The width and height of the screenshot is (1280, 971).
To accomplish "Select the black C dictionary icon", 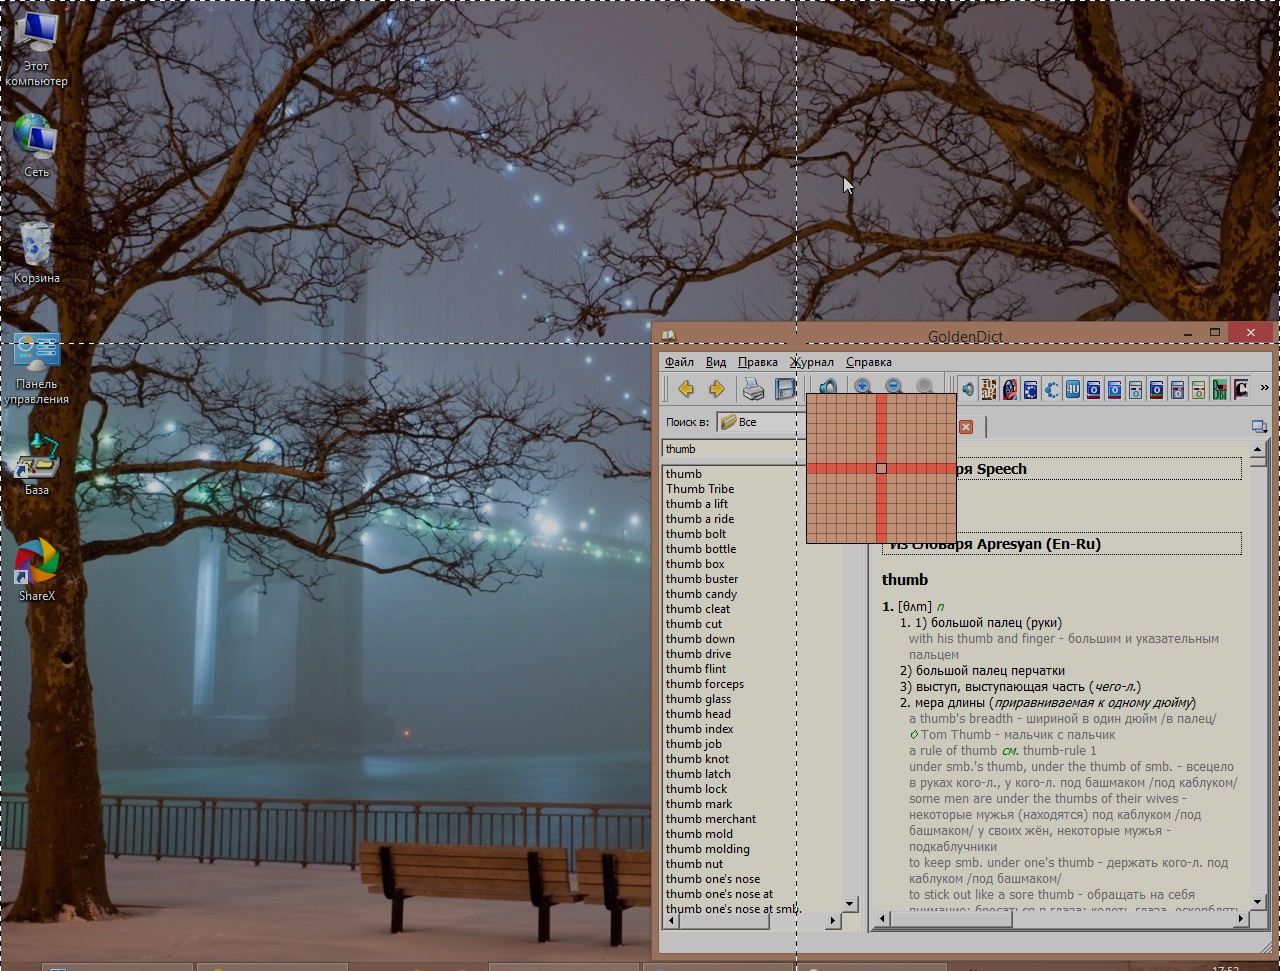I will [x=1241, y=389].
